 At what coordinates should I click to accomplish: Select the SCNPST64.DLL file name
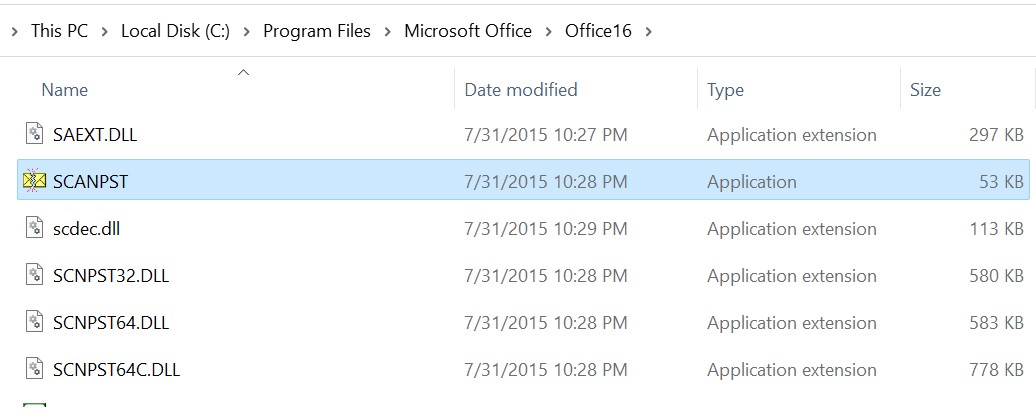111,323
